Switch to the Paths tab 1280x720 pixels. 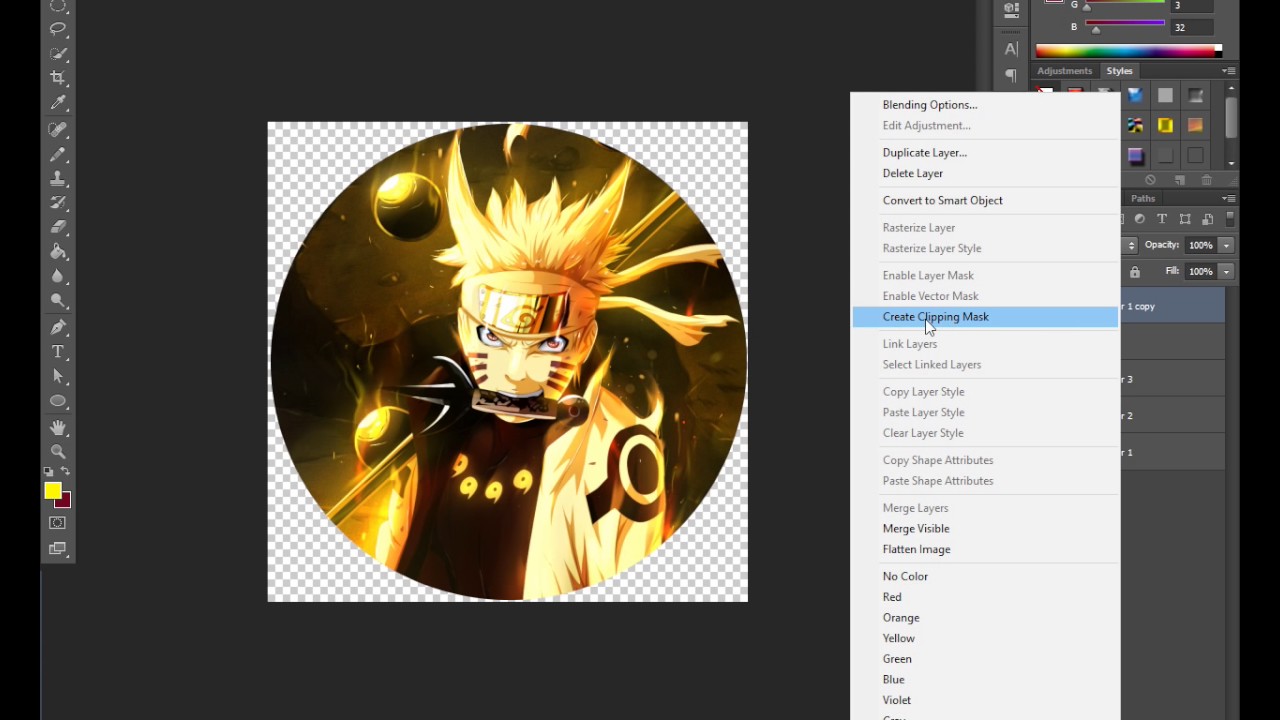[x=1143, y=198]
